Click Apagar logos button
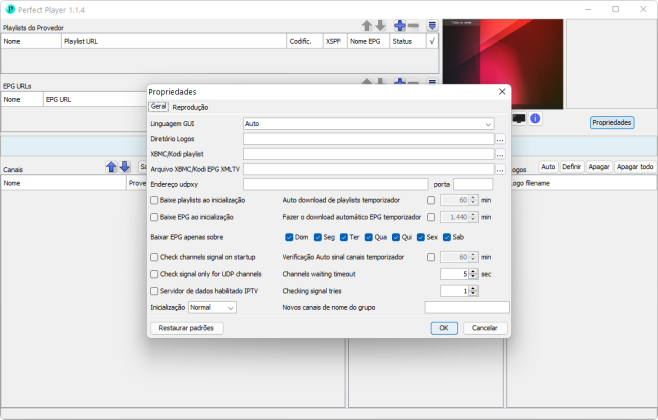 599,167
